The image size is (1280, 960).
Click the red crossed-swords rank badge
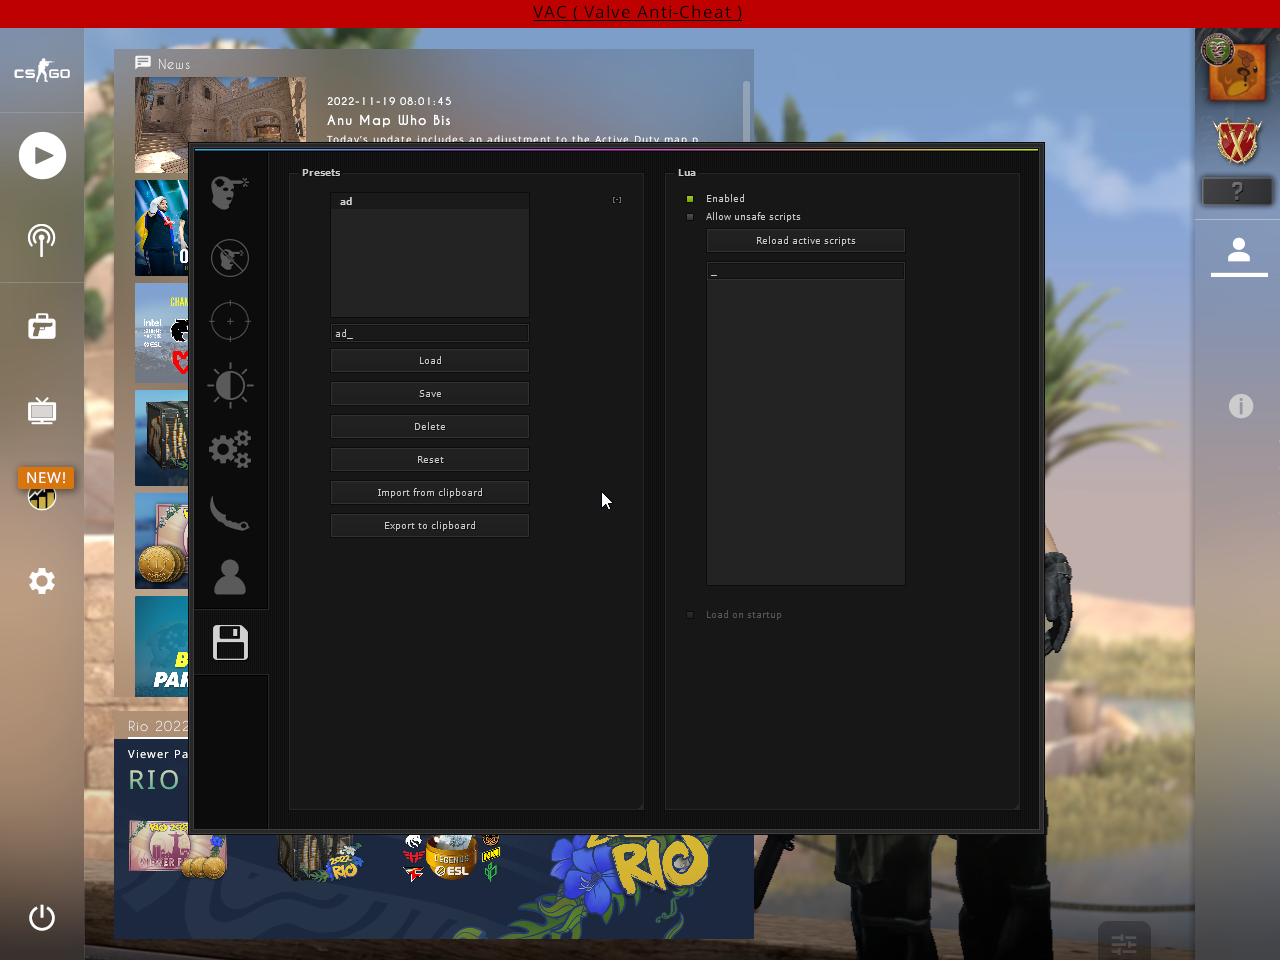[x=1238, y=141]
